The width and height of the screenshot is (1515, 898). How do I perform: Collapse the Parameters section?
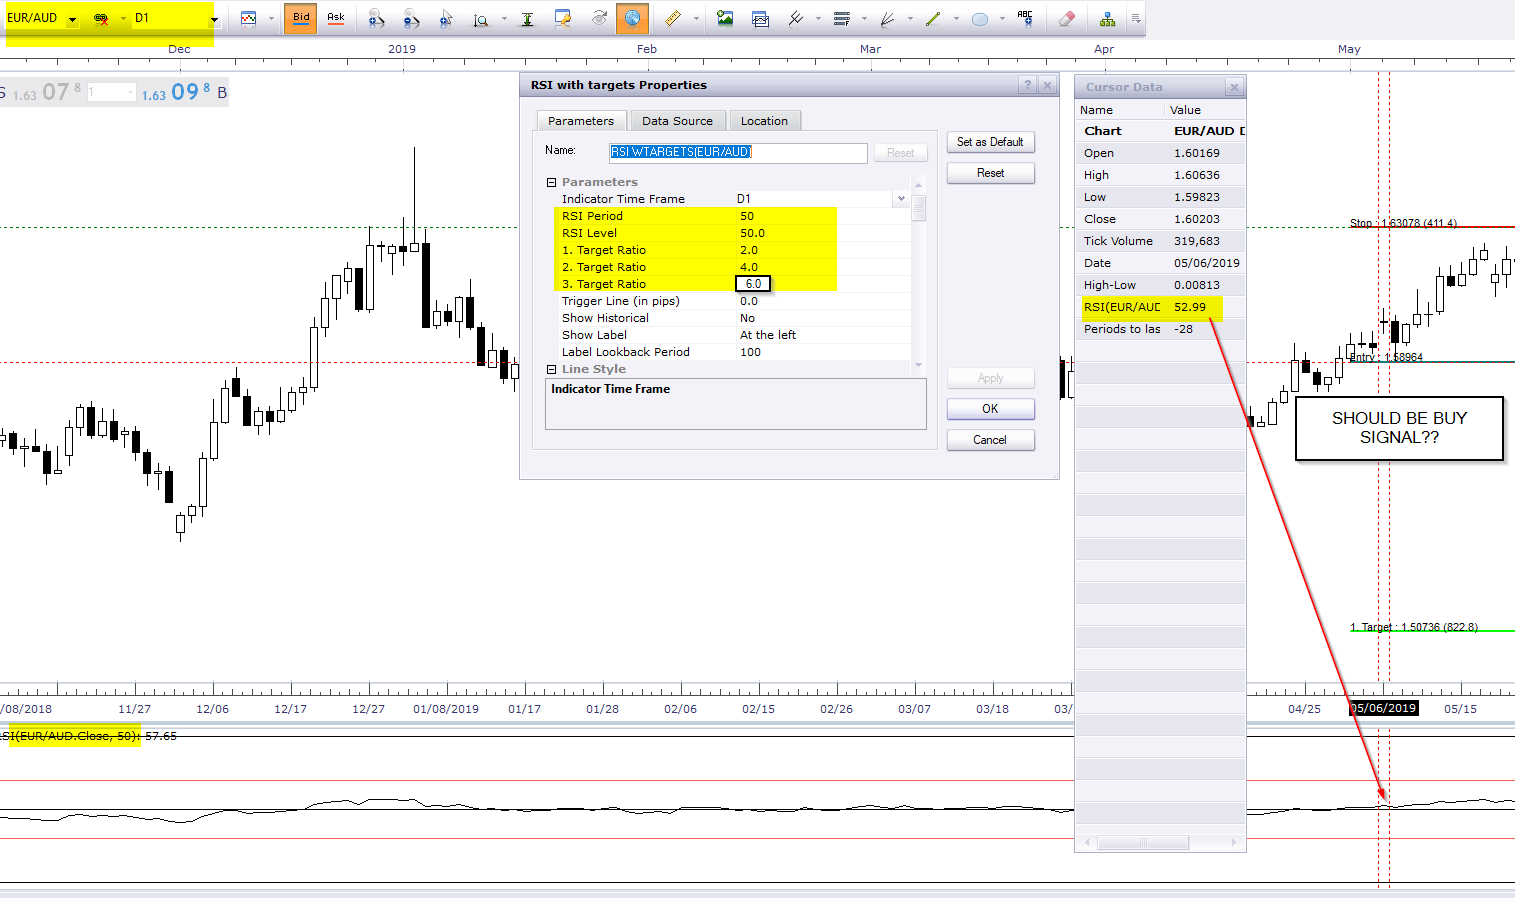[551, 182]
